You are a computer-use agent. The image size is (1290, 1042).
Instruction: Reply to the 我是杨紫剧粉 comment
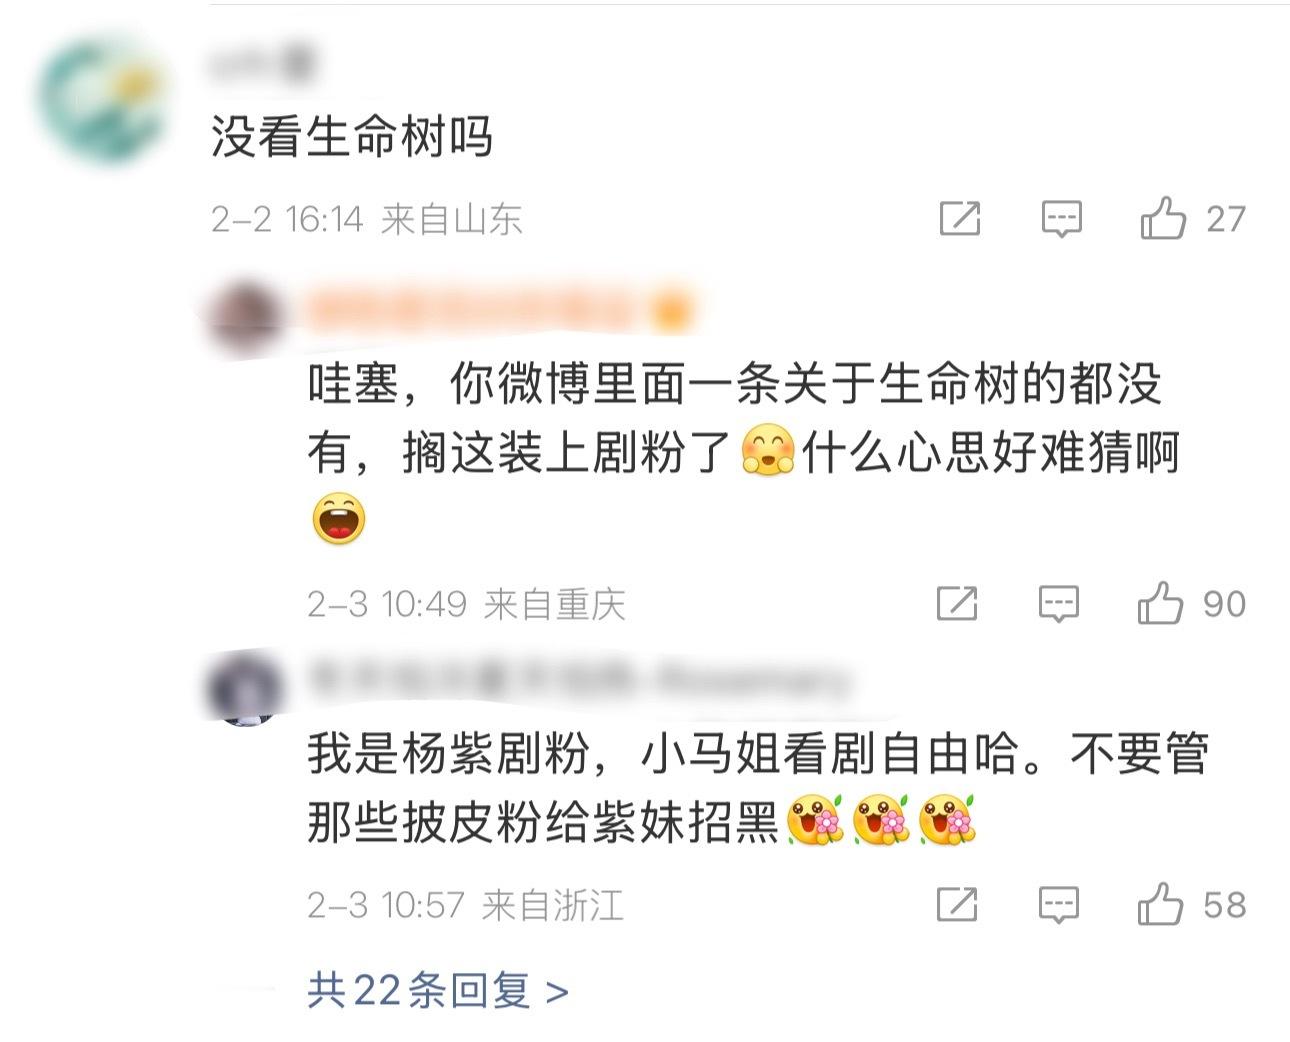(1058, 905)
